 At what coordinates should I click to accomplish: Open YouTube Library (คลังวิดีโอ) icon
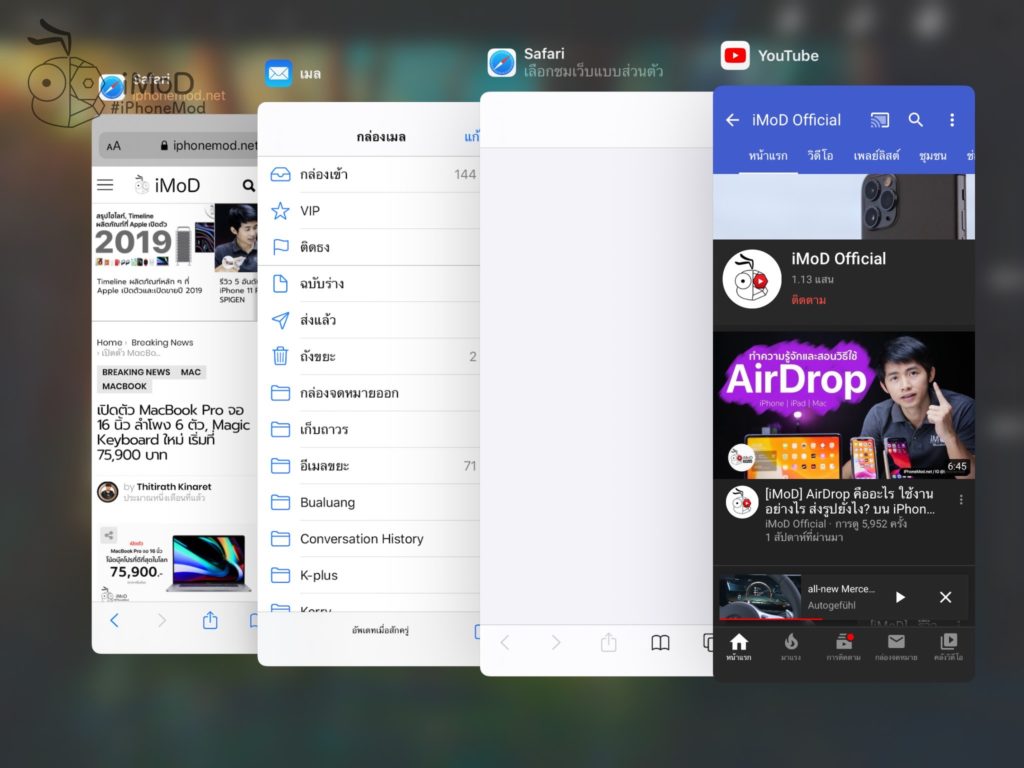click(x=948, y=645)
